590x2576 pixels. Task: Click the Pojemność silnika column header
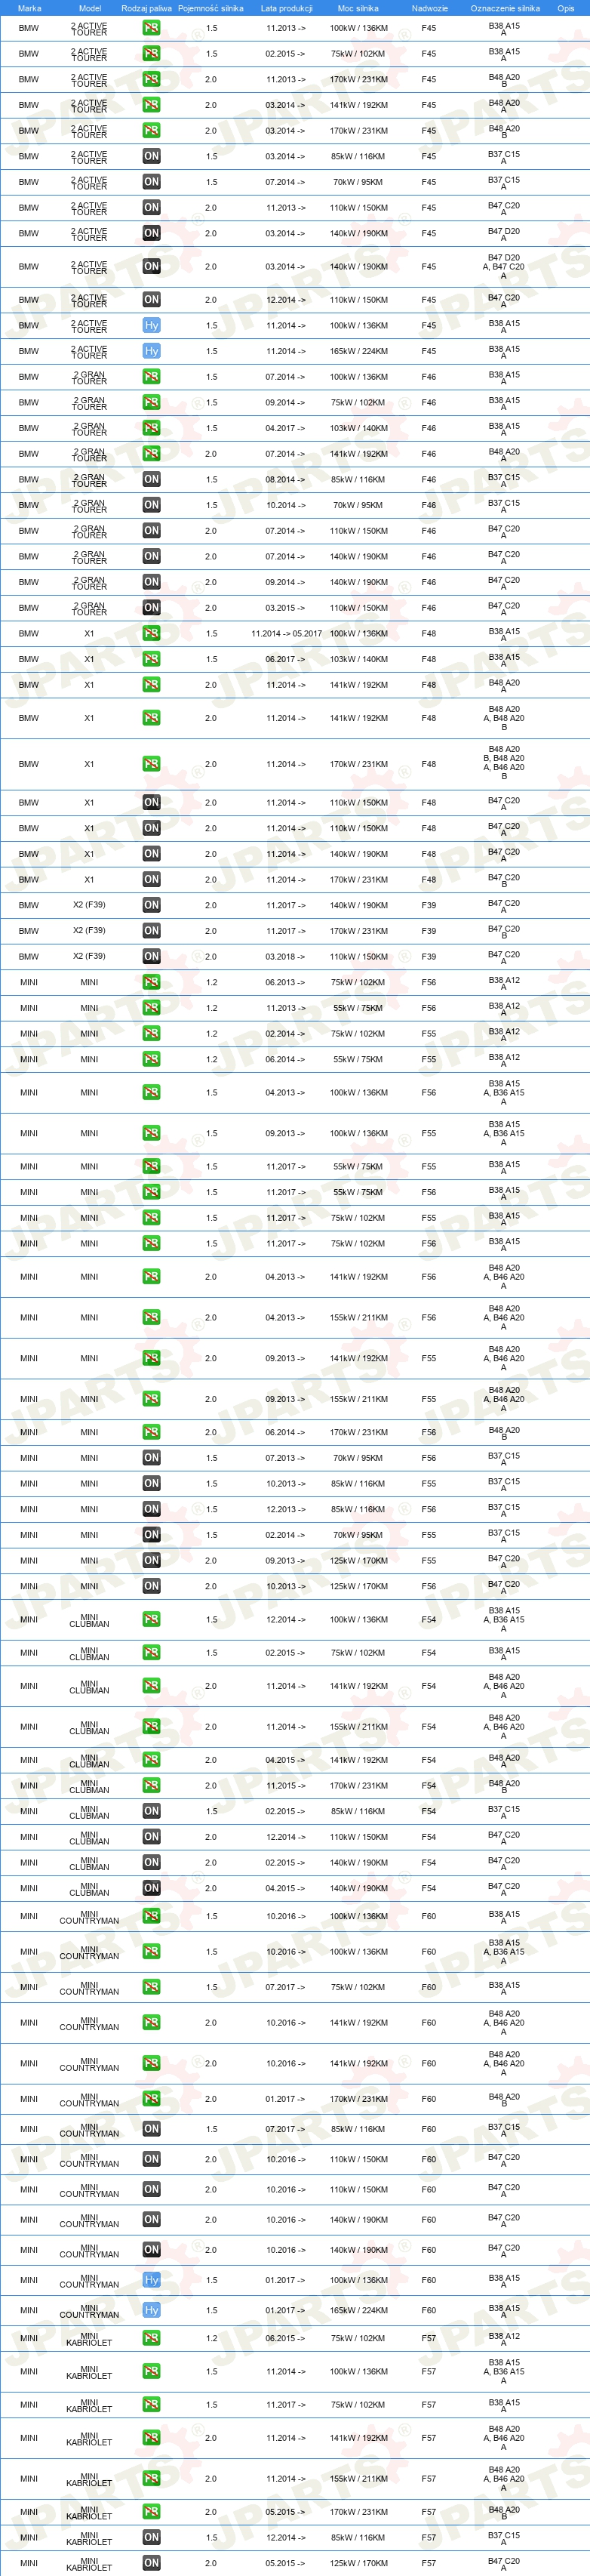[x=211, y=8]
